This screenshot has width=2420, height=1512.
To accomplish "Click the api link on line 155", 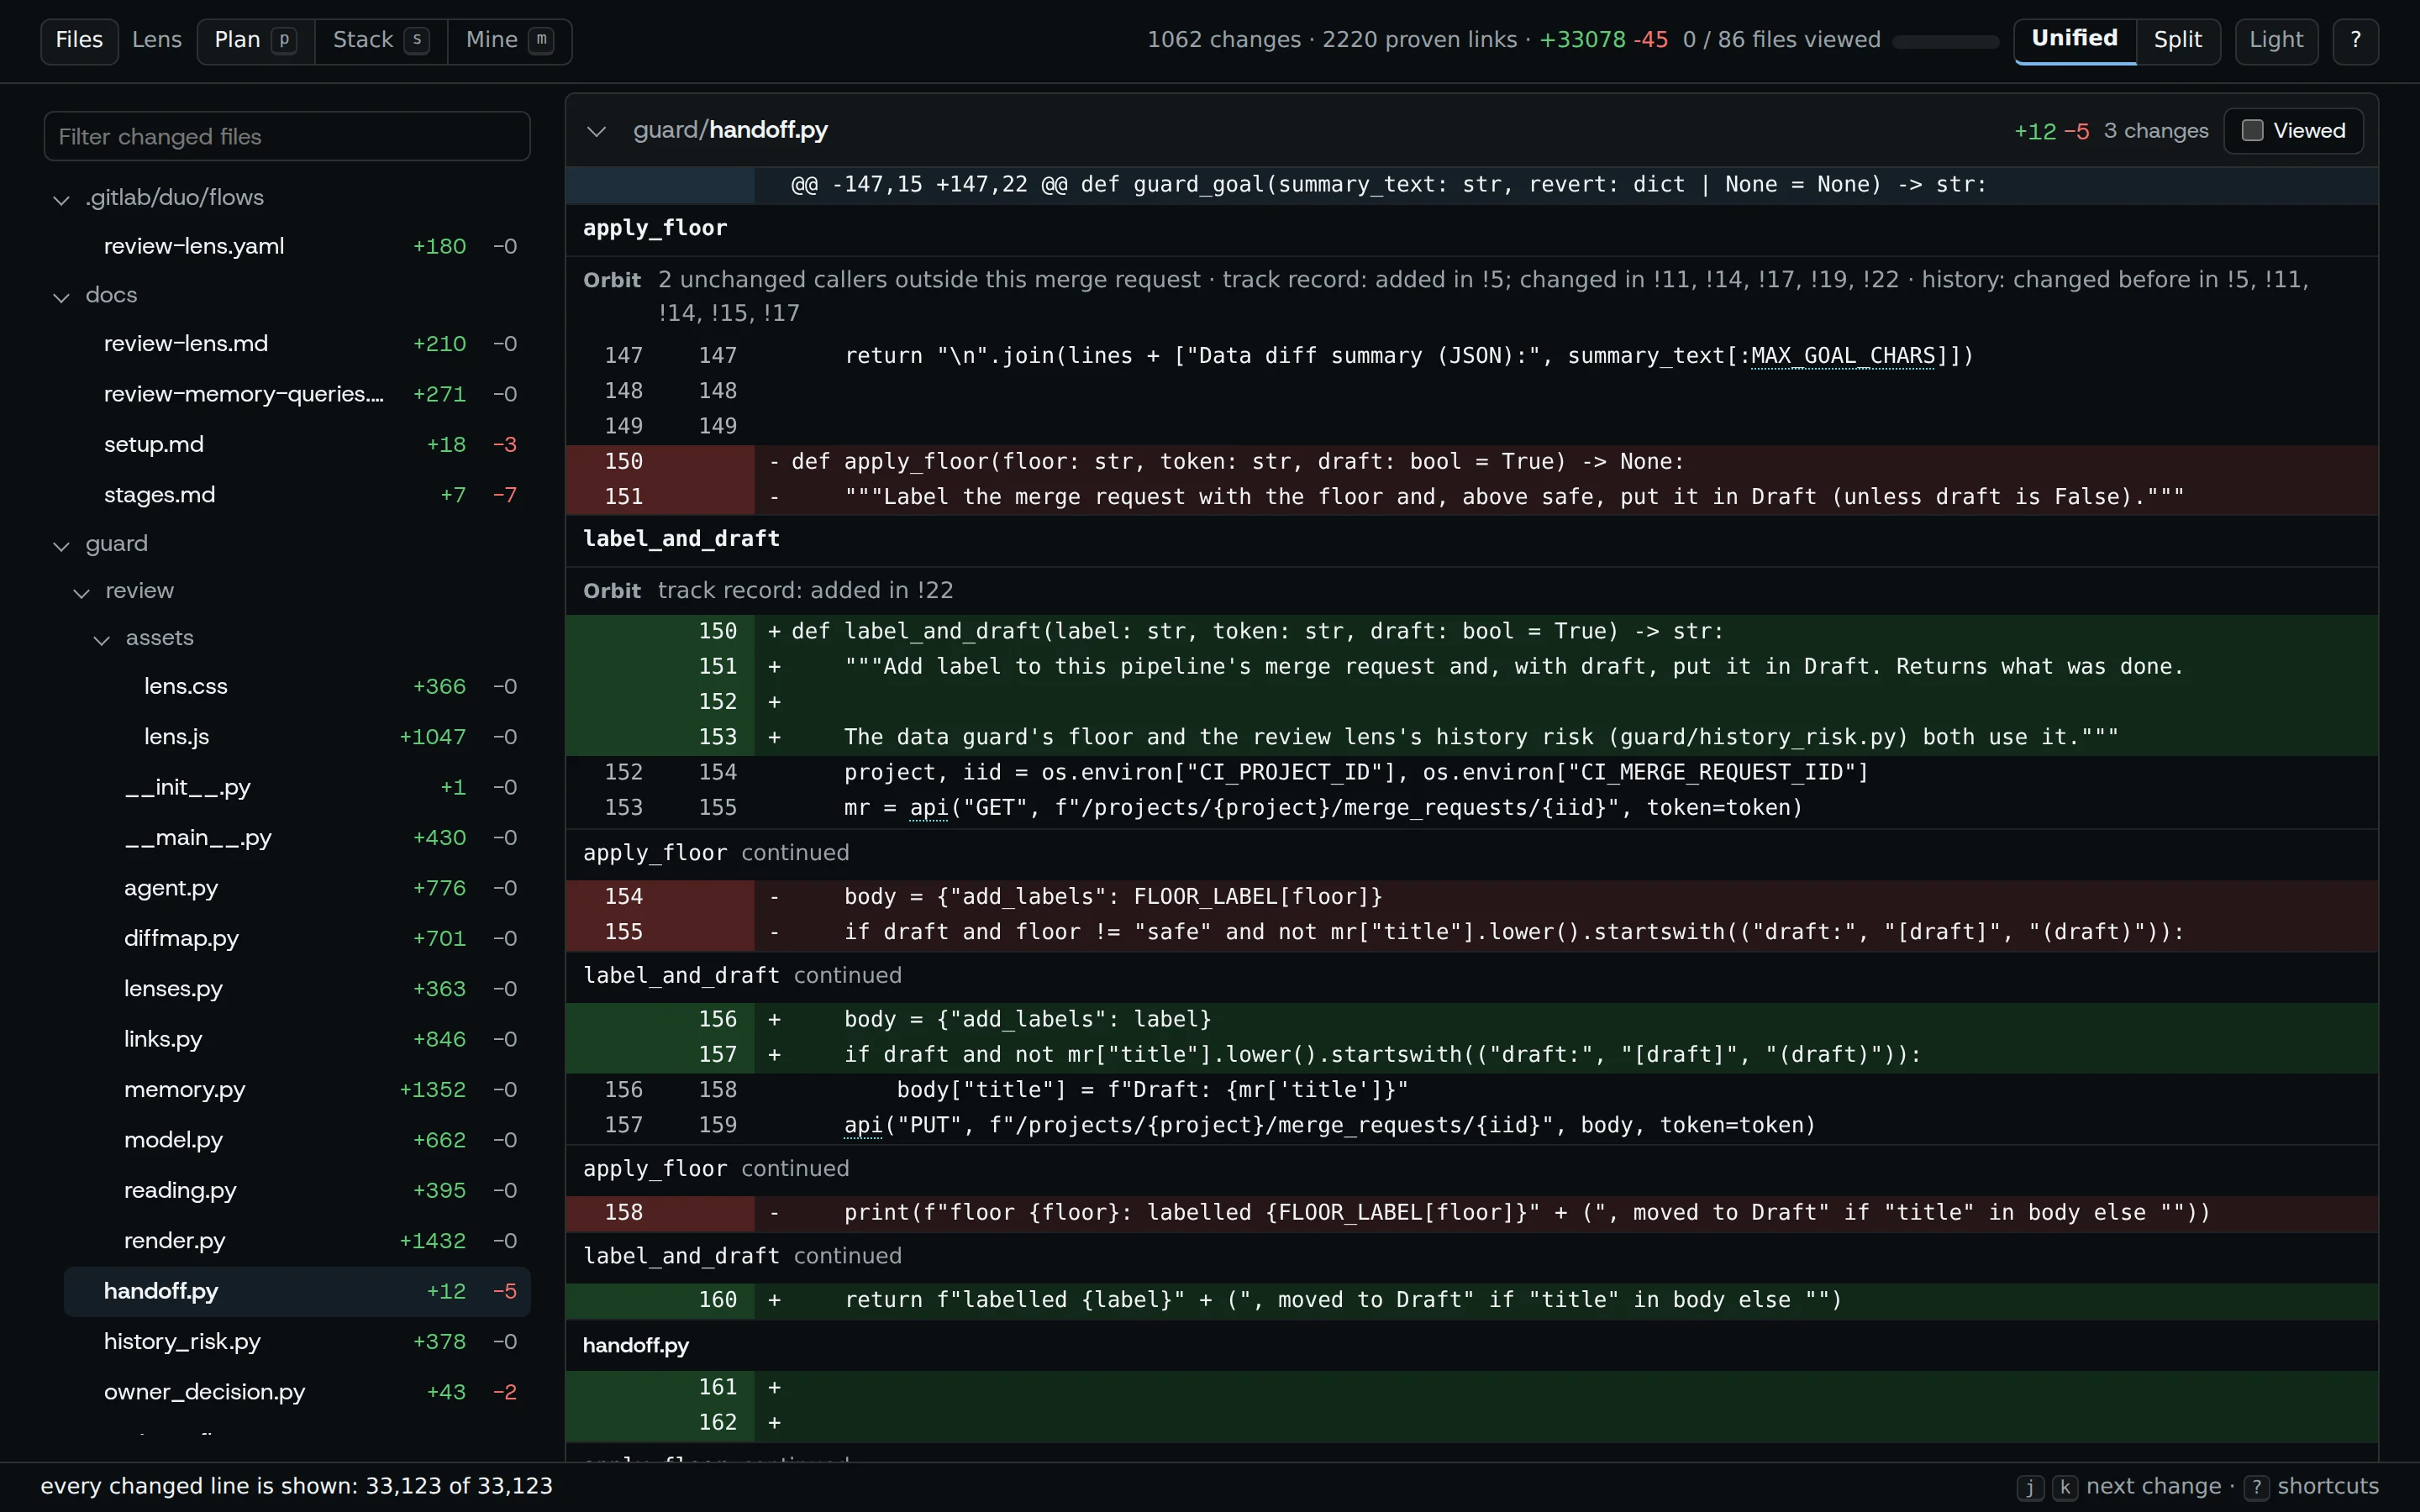I will 929,808.
